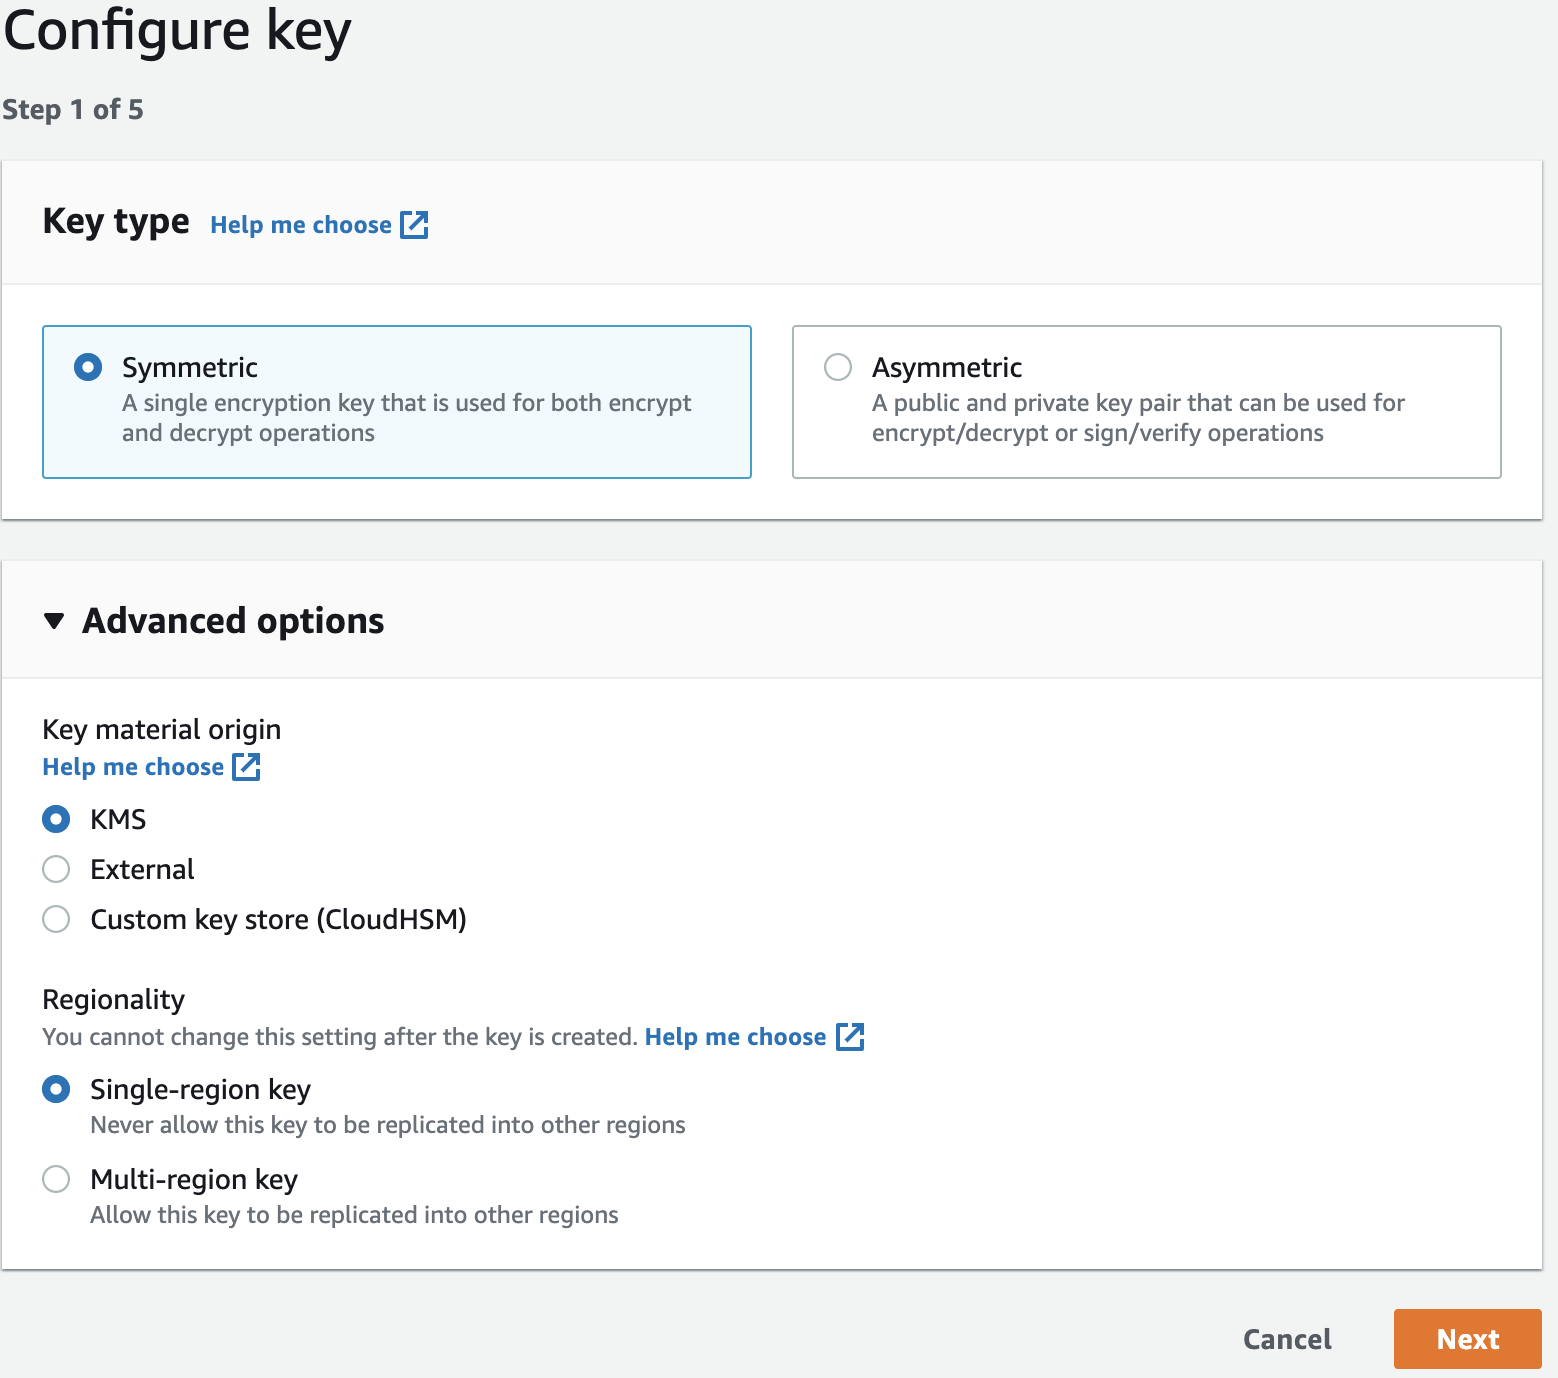Select the Asymmetric key type
Image resolution: width=1558 pixels, height=1378 pixels.
(x=838, y=367)
